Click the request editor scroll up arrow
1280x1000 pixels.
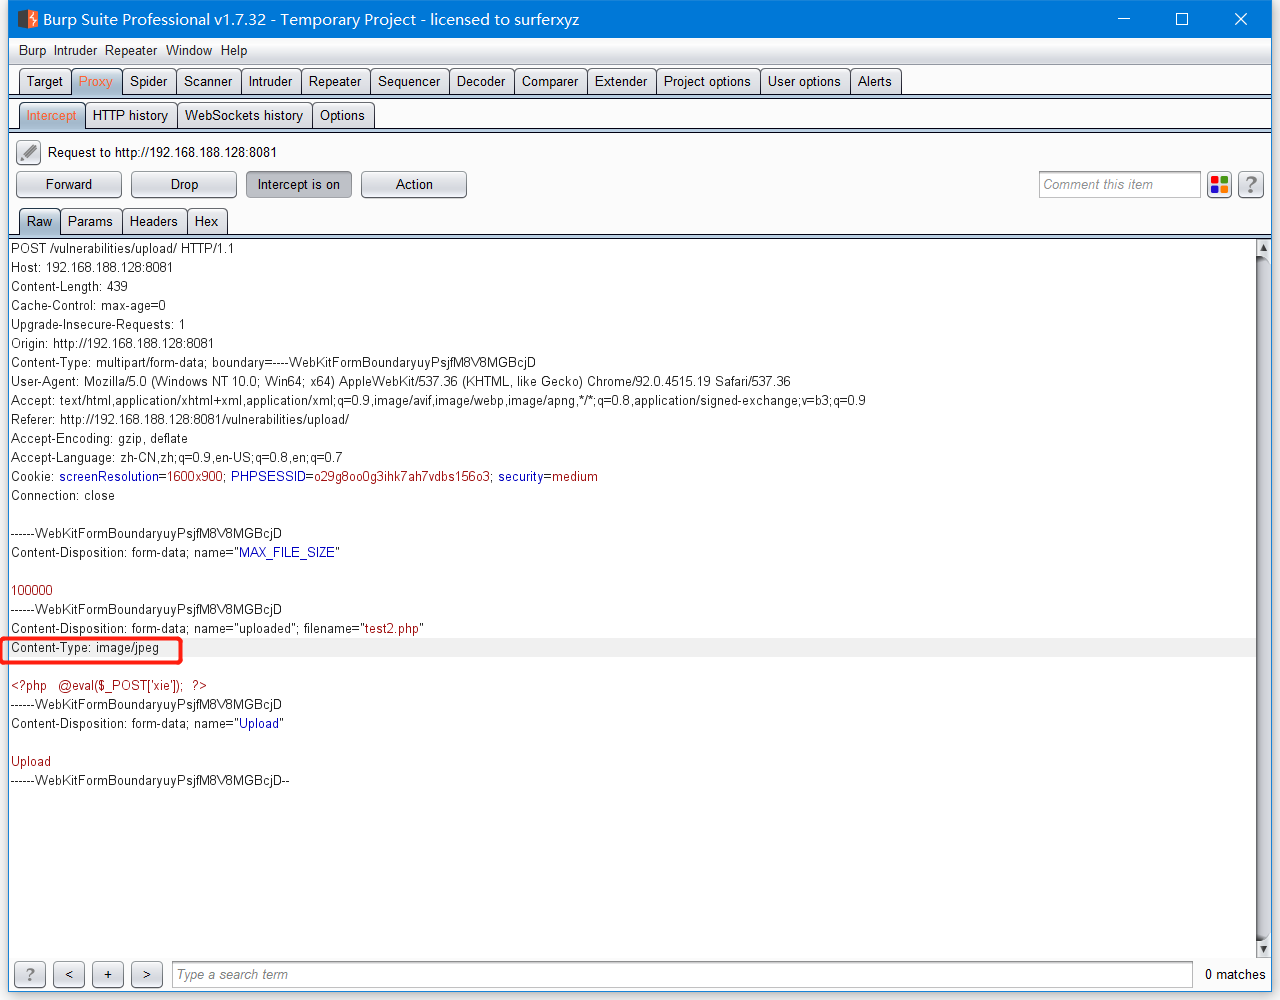coord(1263,248)
